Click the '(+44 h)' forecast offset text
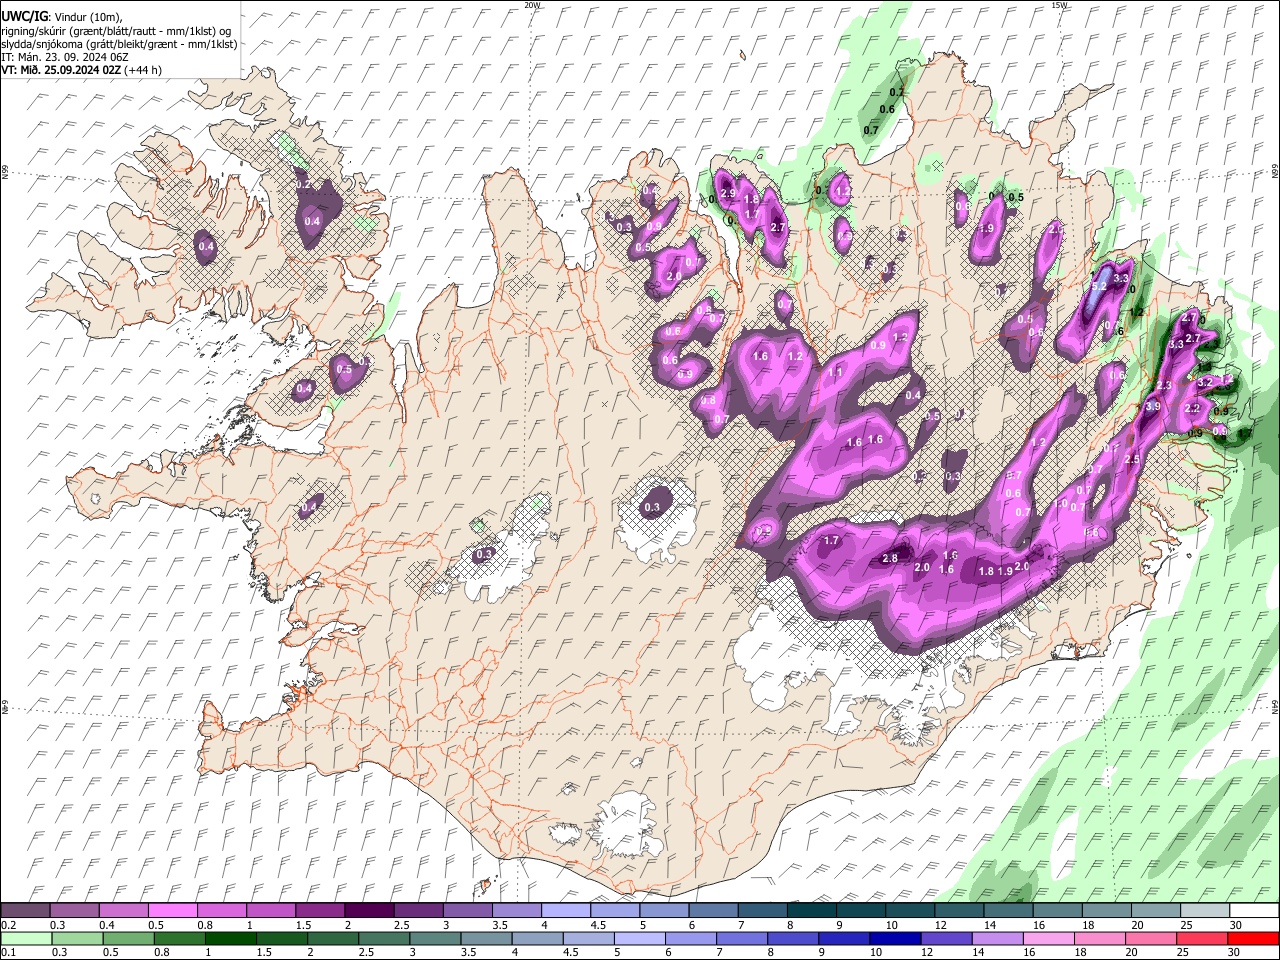1280x960 pixels. 144,70
